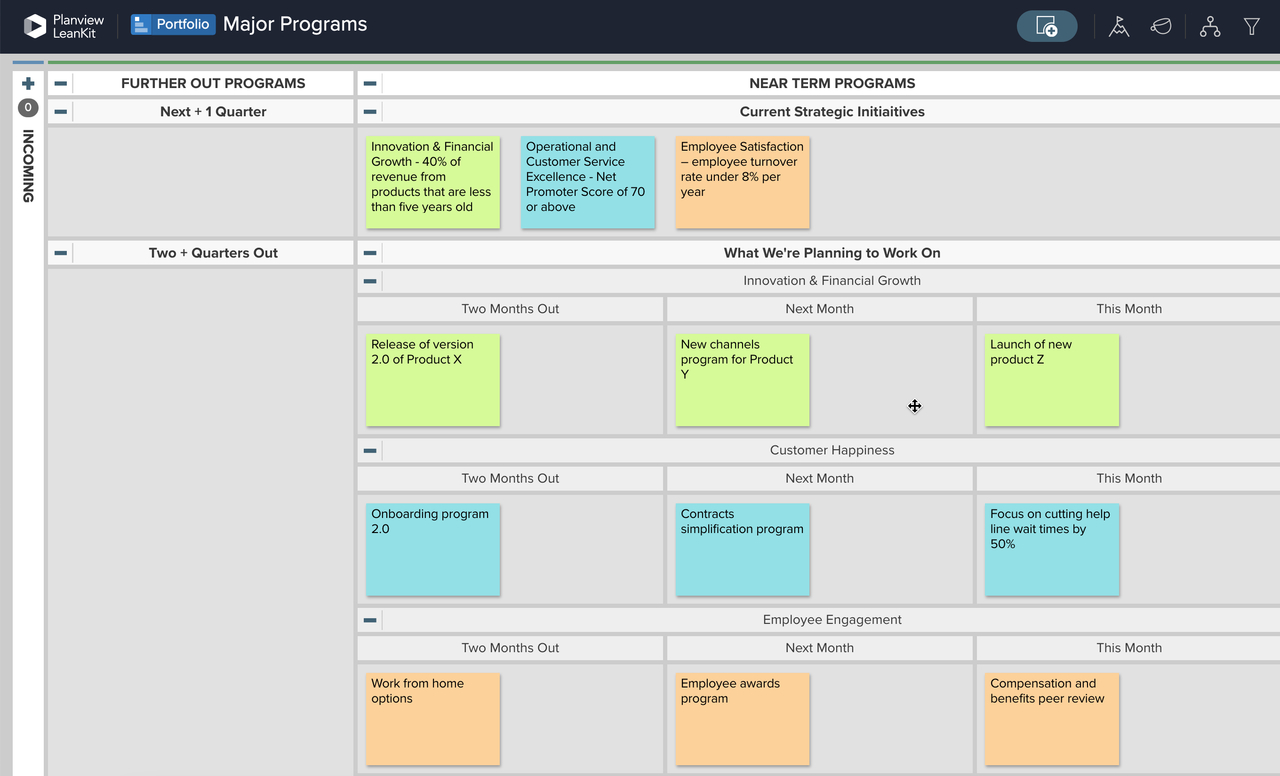
Task: Click the Near Term Programs lane header
Action: click(833, 83)
